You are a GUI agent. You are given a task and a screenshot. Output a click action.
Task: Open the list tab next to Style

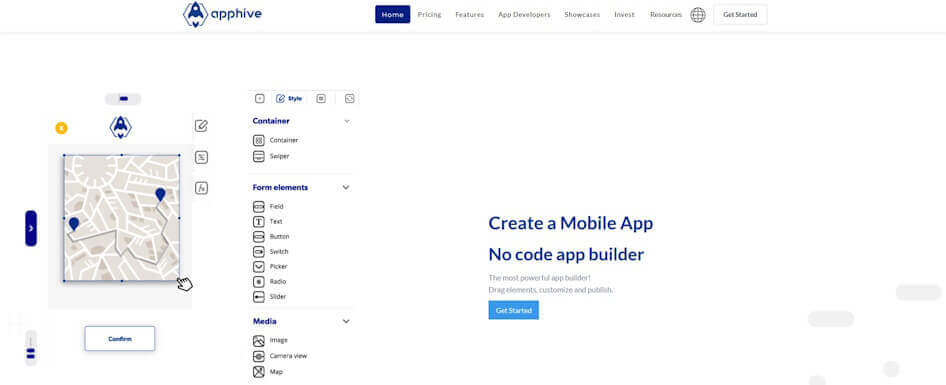321,99
